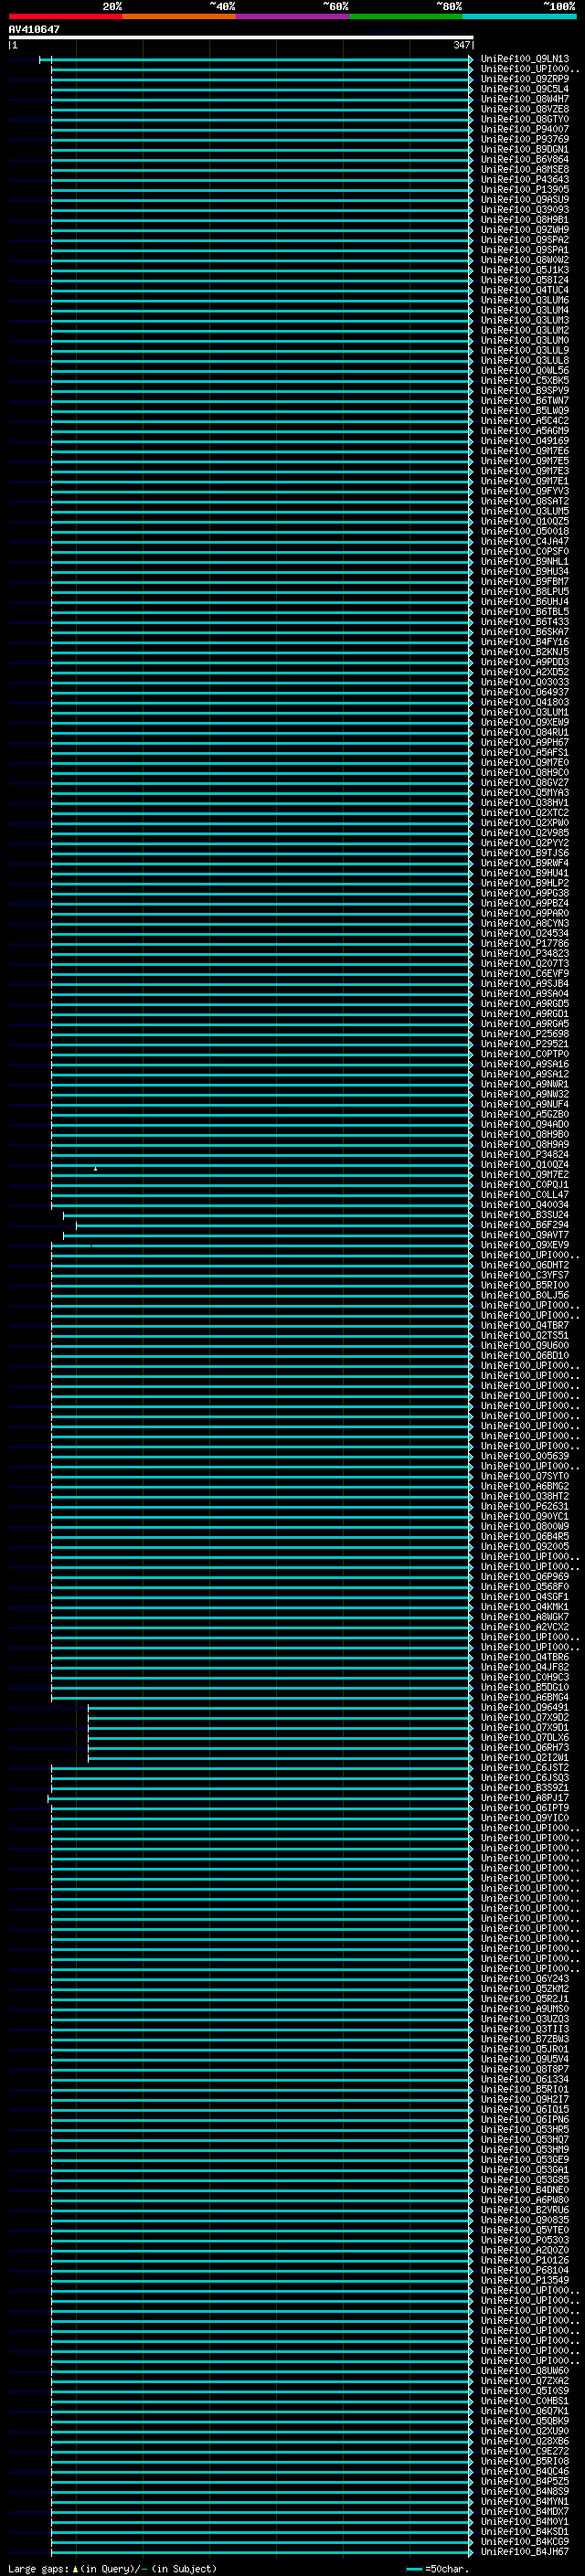Select hit label UniRef100_C4JA47

525,542
